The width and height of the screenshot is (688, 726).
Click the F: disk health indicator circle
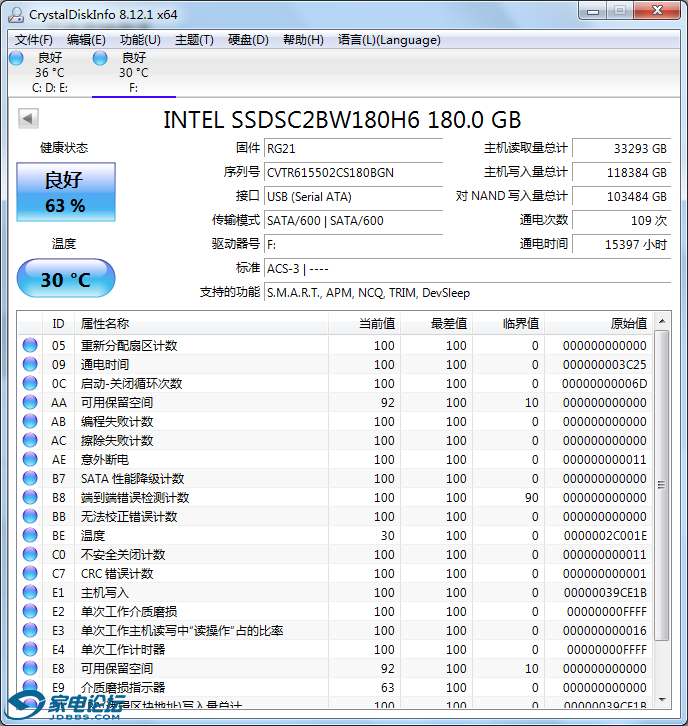pos(100,58)
